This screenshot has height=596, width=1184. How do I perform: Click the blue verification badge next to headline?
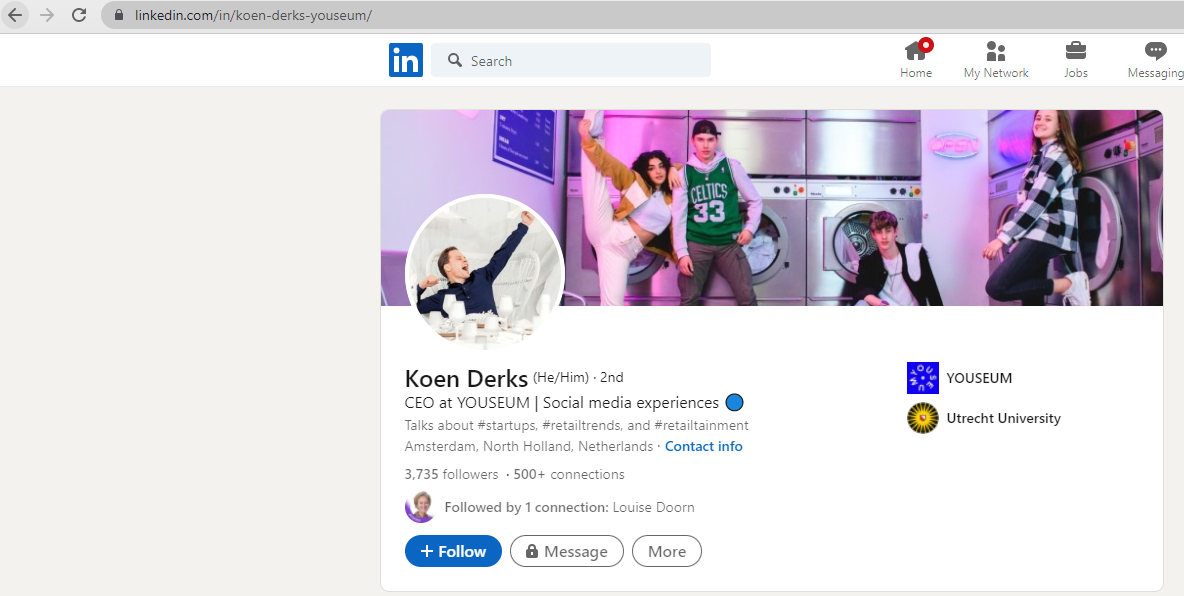point(734,402)
